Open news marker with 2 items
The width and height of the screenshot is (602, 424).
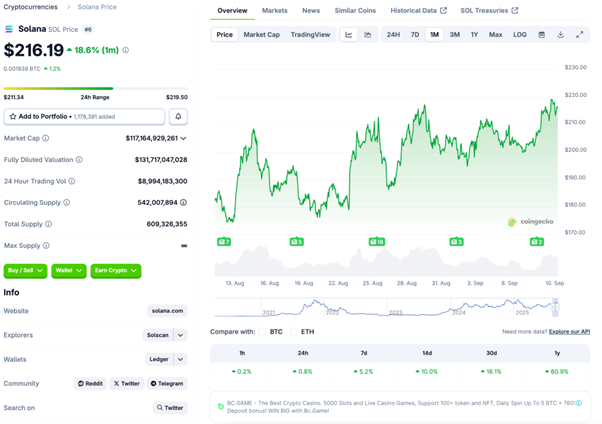pyautogui.click(x=537, y=242)
